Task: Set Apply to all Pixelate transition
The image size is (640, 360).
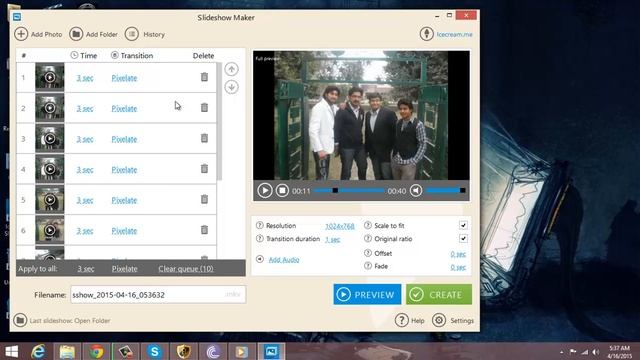Action: pos(124,269)
